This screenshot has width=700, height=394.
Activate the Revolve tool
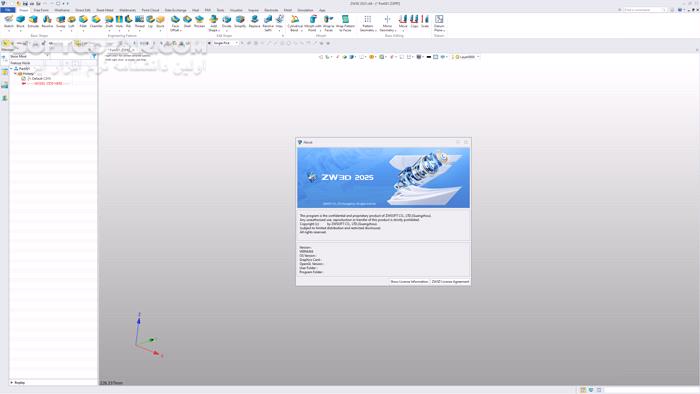click(x=47, y=21)
